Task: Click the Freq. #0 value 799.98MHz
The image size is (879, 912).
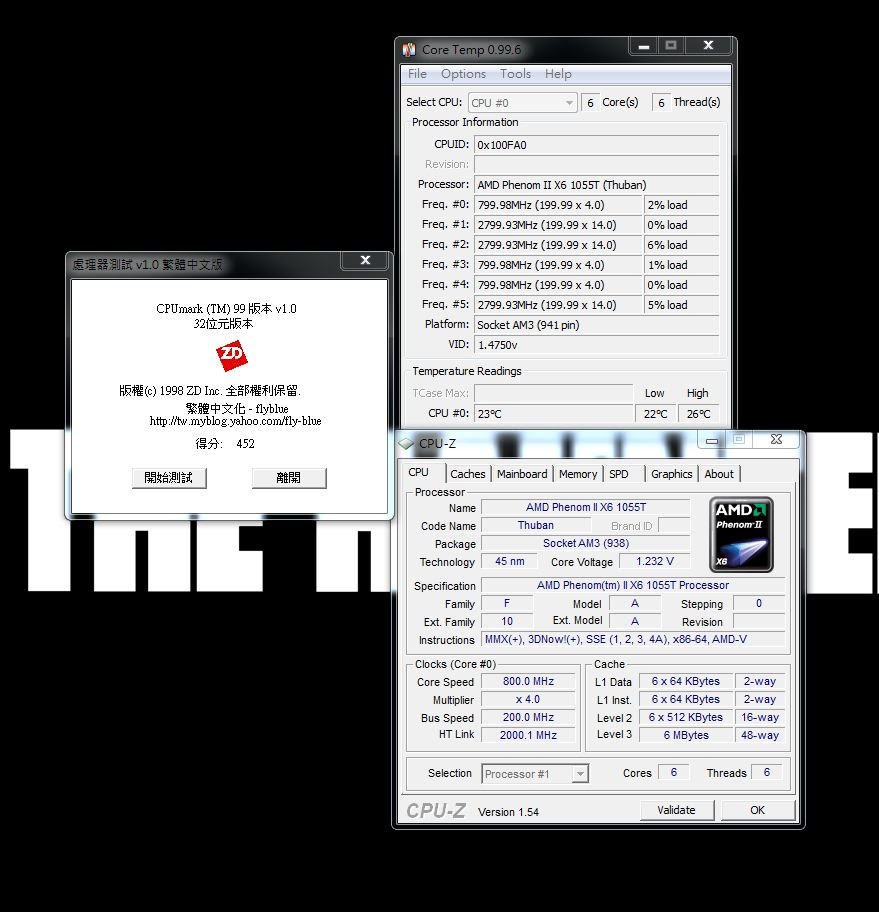Action: click(558, 205)
